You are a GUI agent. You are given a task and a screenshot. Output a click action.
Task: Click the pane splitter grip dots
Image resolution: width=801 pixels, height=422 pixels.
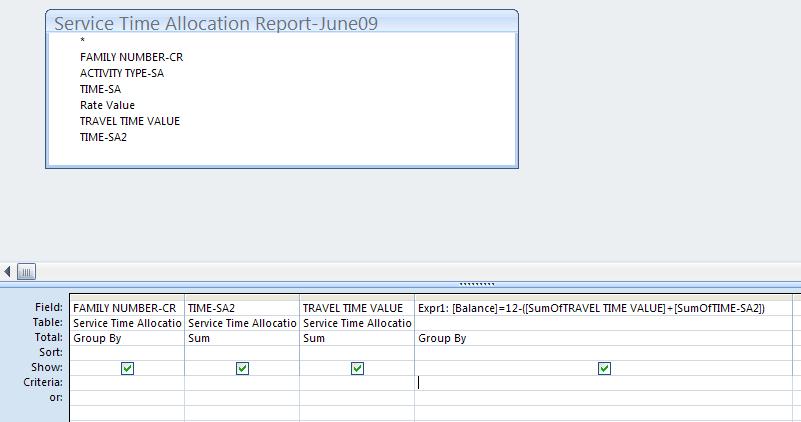click(x=477, y=284)
